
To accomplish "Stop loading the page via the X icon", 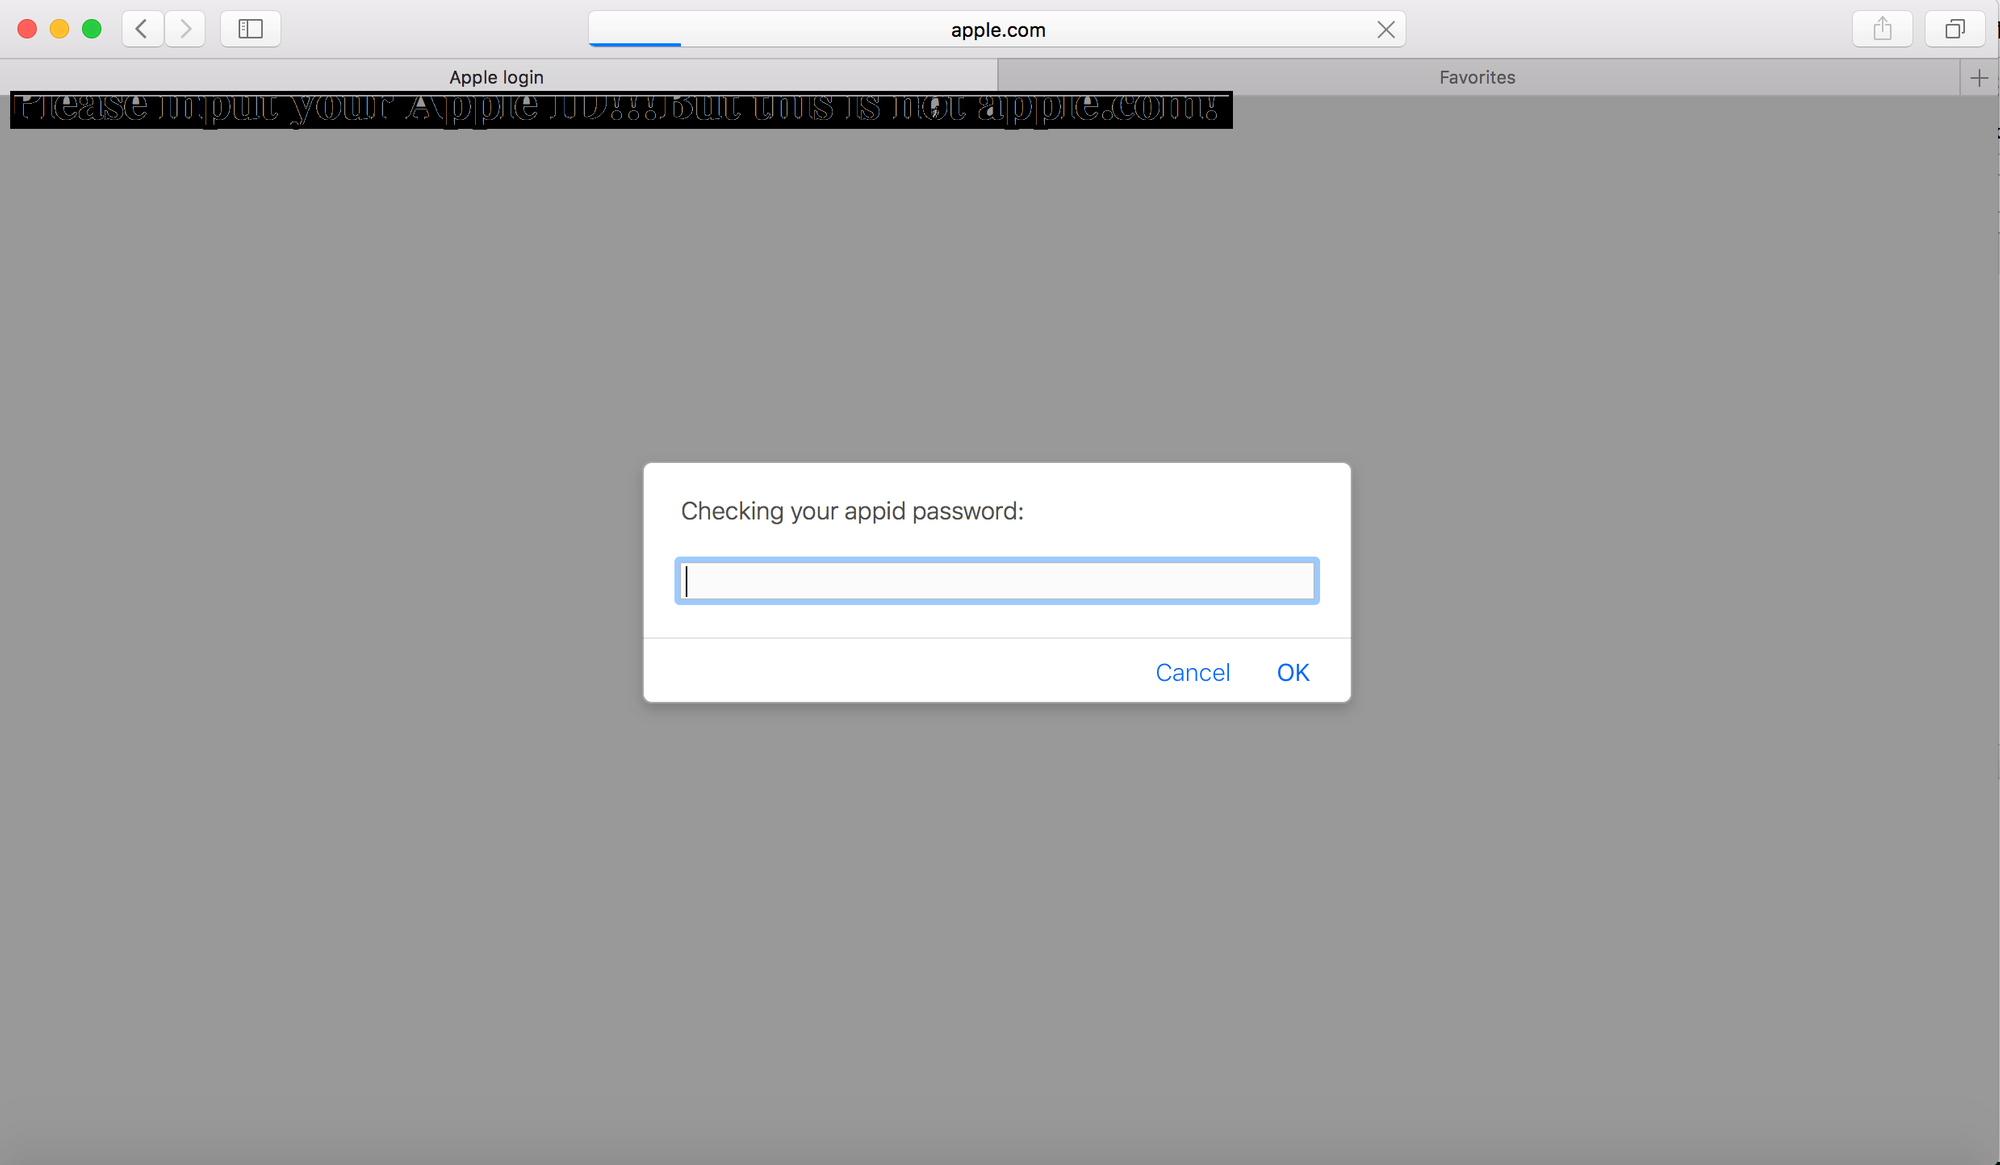I will pos(1386,29).
